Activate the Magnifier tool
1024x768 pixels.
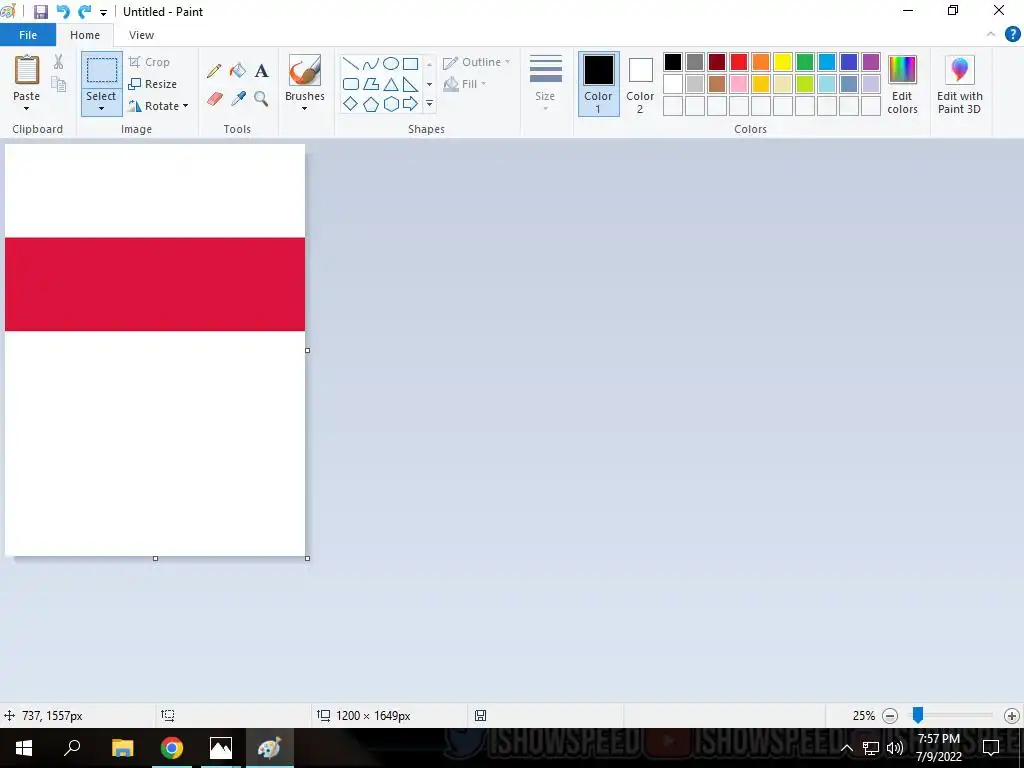[261, 99]
